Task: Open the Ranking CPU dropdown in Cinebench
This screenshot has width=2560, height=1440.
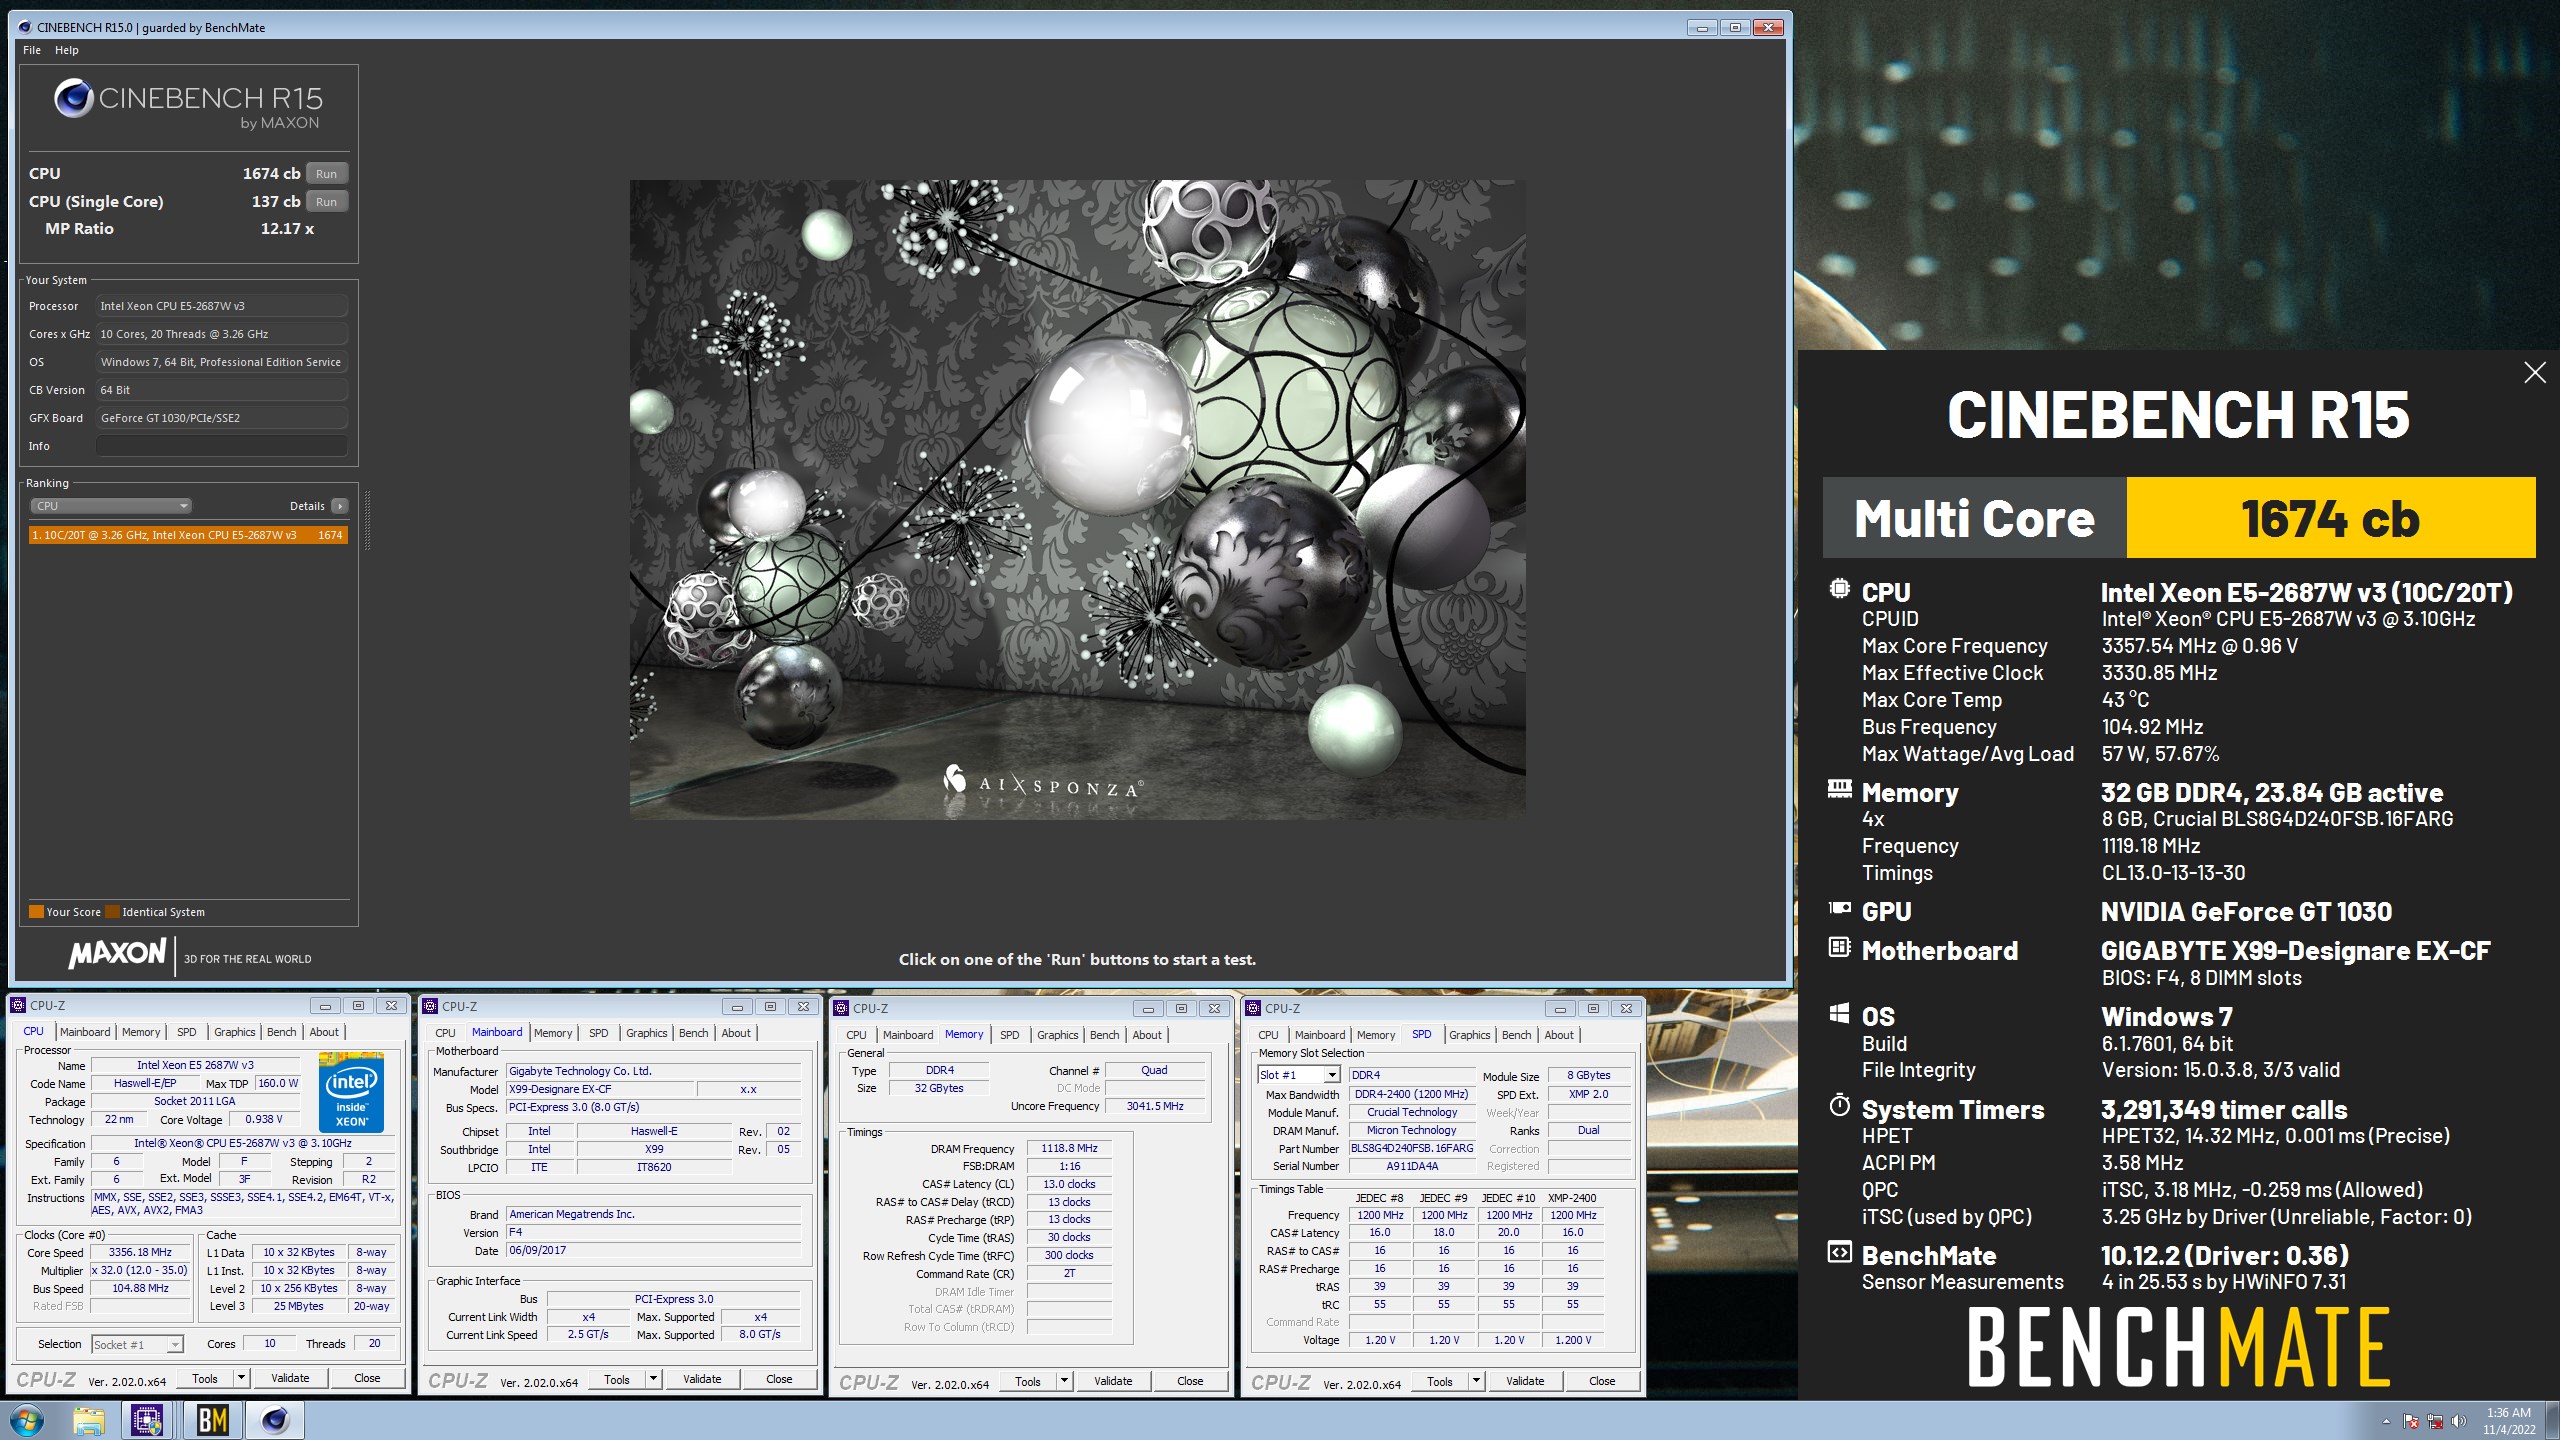Action: 111,506
